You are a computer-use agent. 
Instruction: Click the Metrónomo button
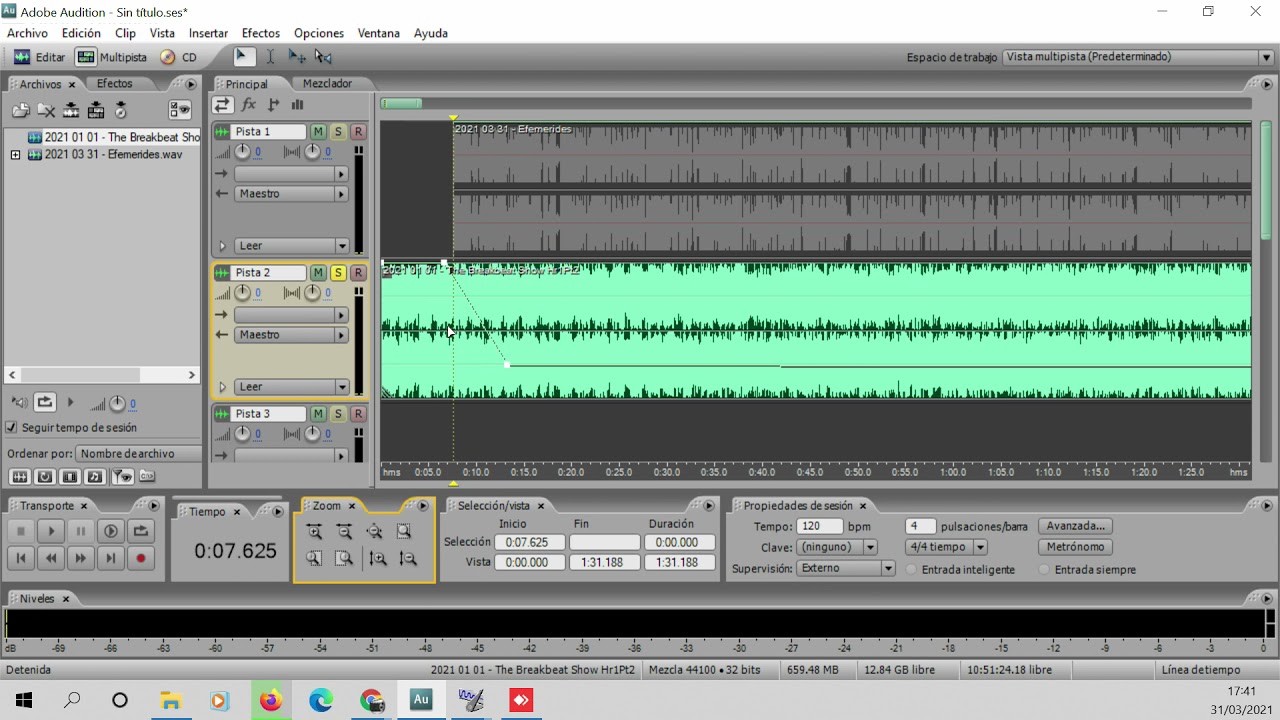(1076, 547)
